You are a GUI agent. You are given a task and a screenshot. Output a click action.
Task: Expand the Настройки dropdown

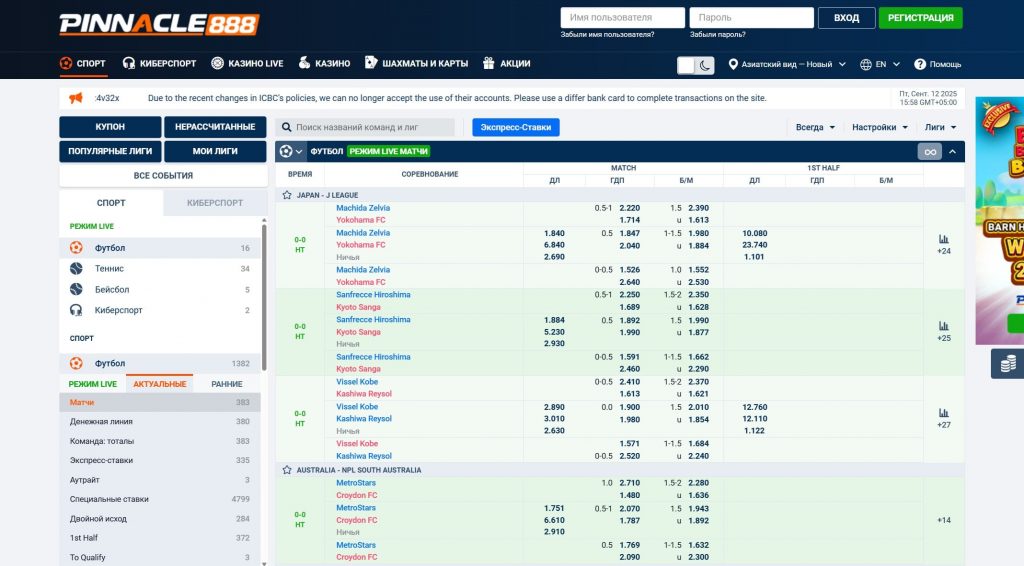[x=880, y=127]
